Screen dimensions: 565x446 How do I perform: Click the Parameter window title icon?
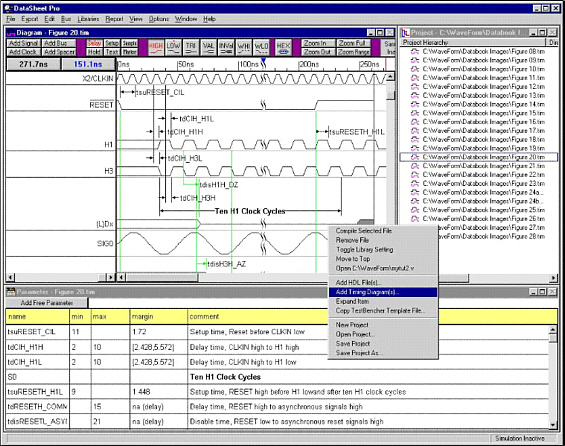(x=11, y=292)
